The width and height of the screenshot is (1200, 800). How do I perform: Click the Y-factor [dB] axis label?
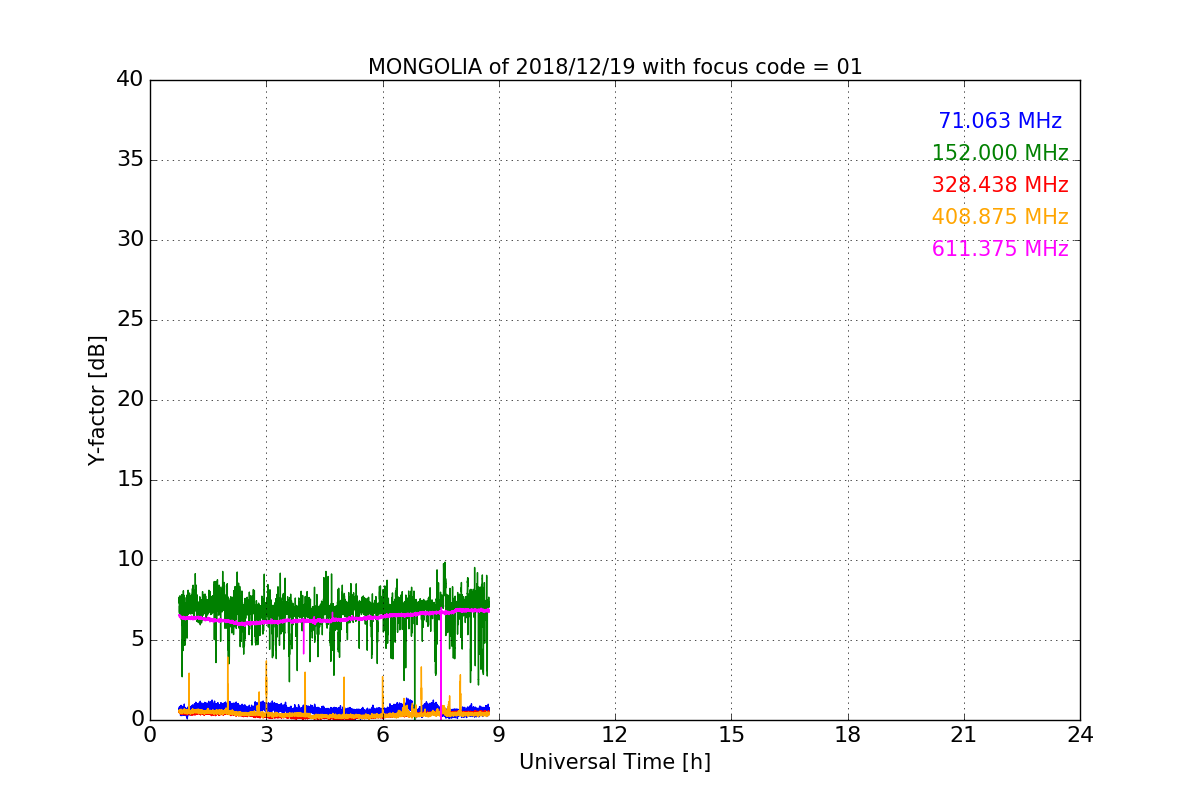tap(97, 400)
